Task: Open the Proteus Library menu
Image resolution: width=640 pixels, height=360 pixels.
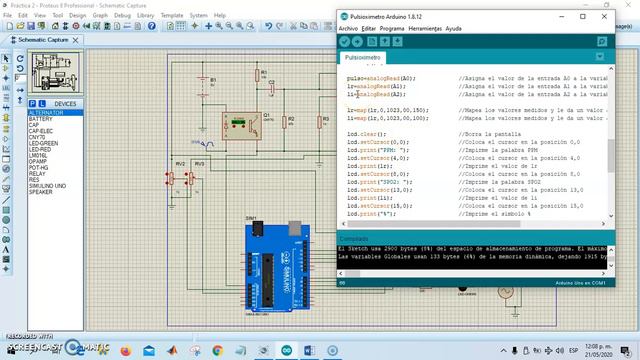Action: pyautogui.click(x=145, y=16)
